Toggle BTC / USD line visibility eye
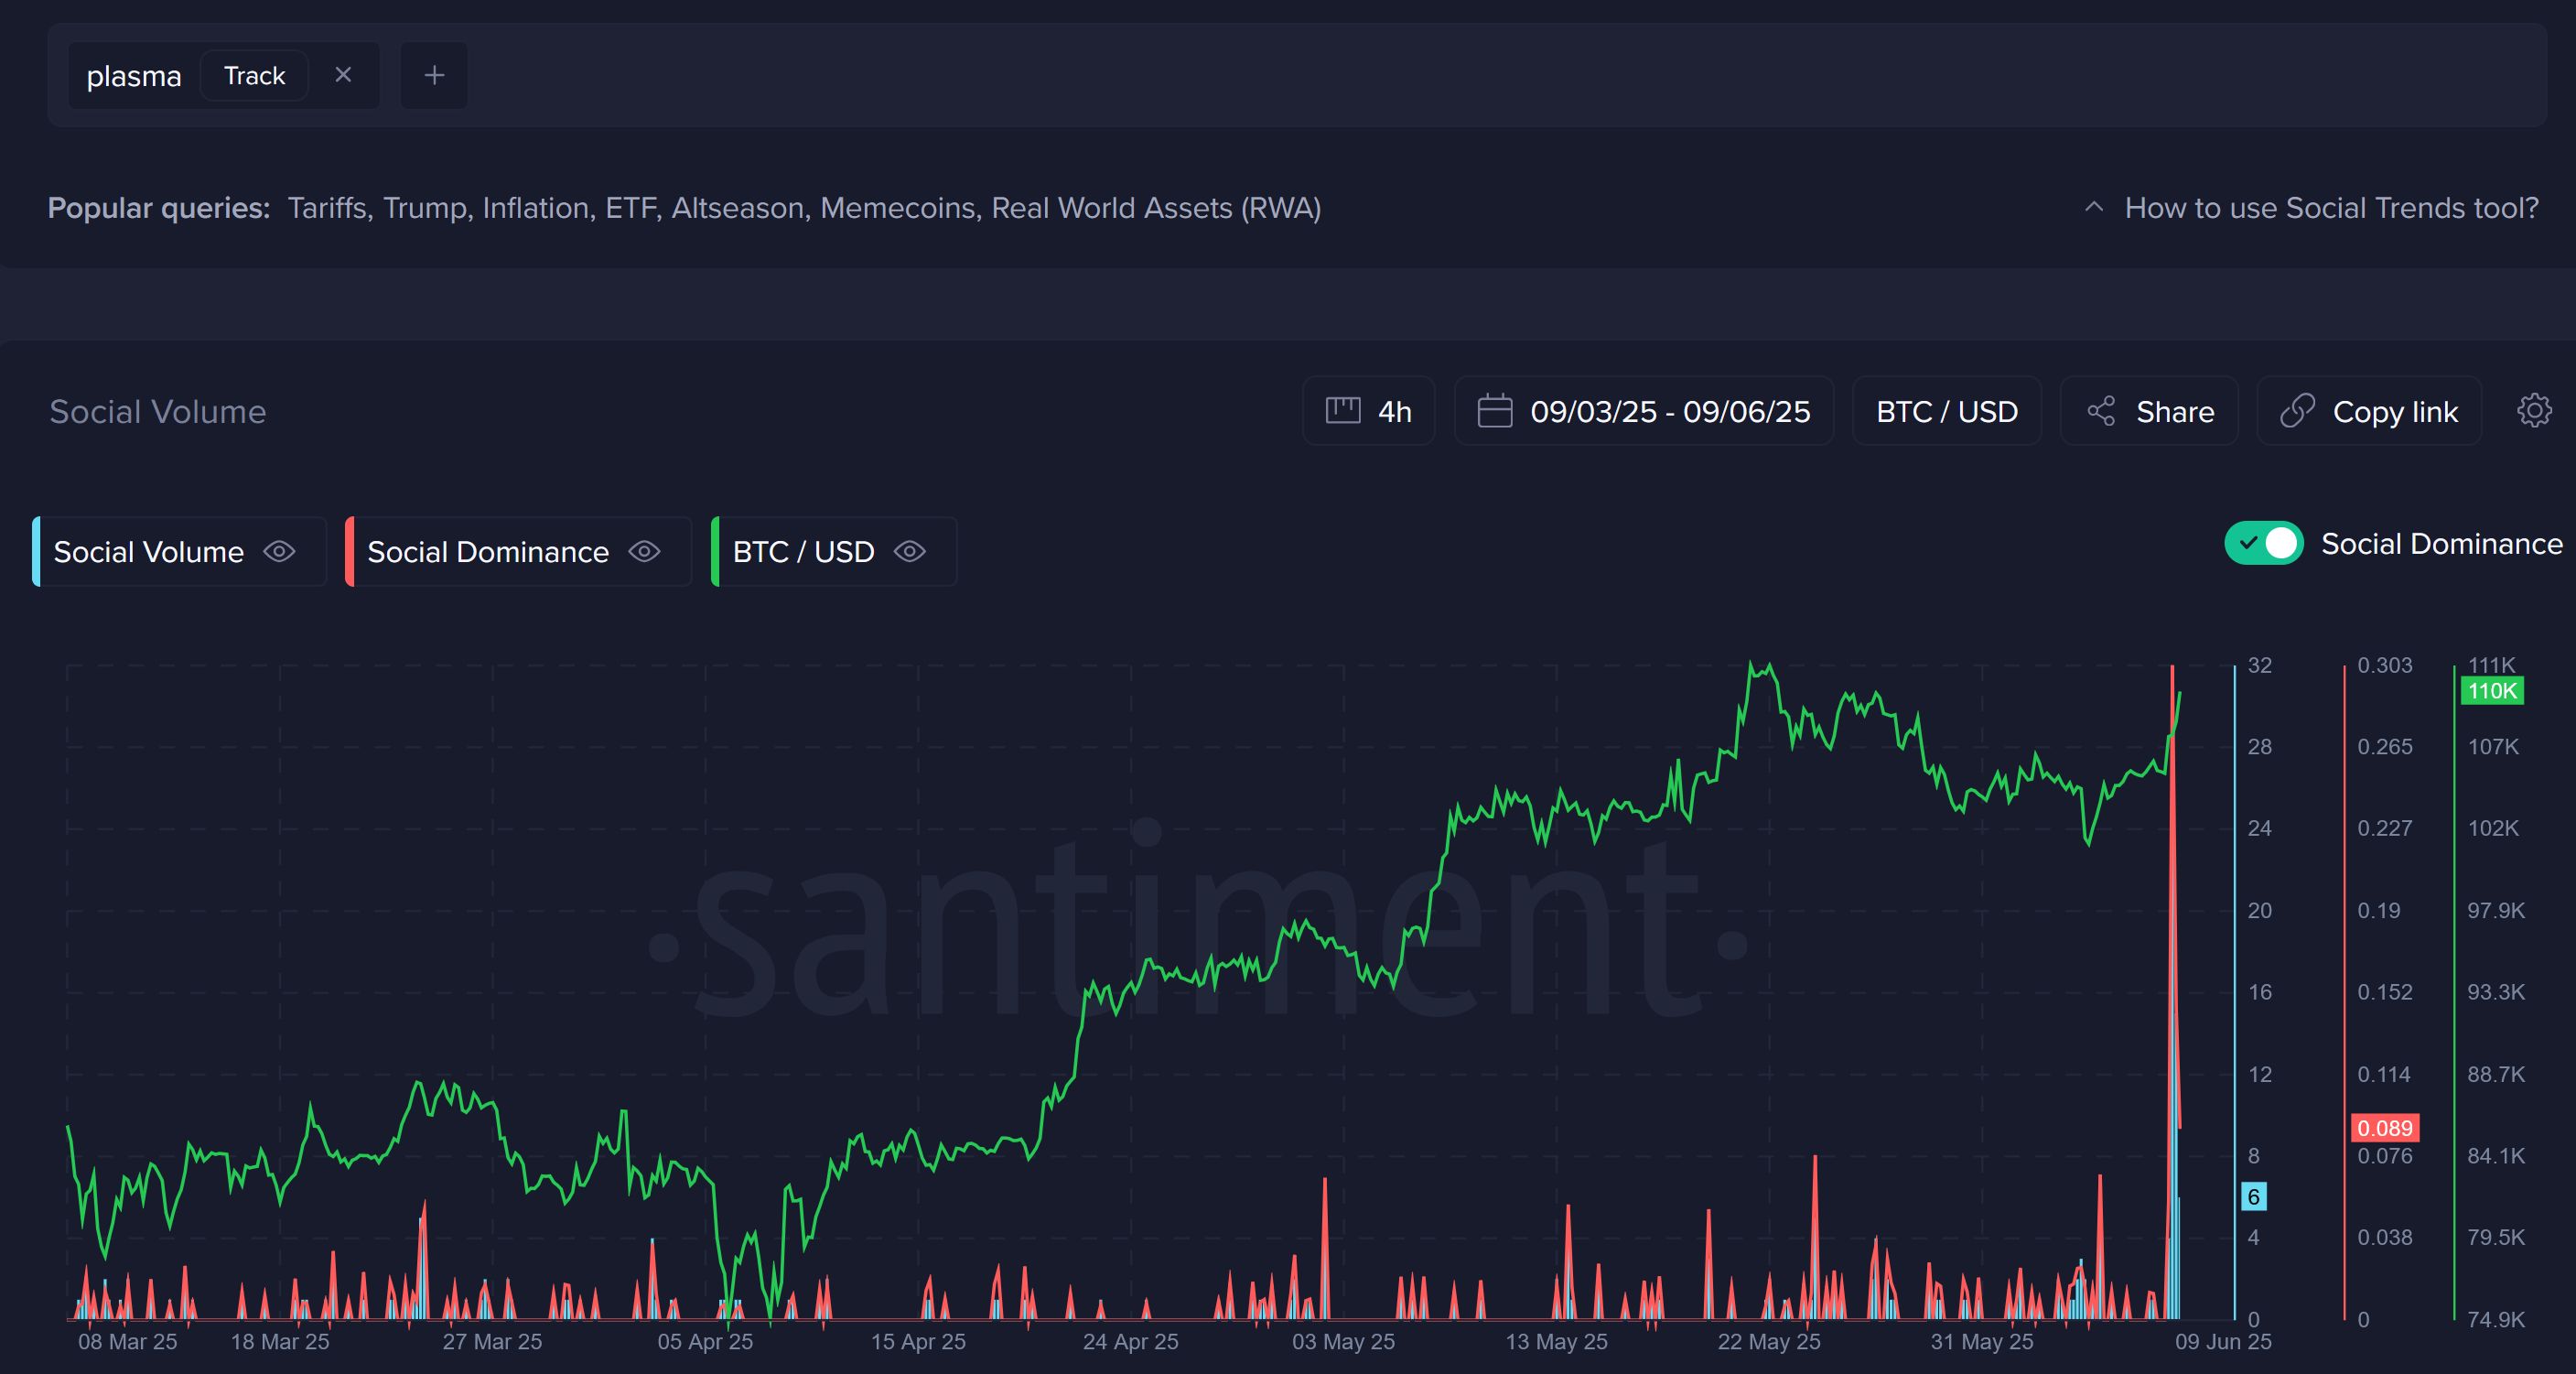This screenshot has width=2576, height=1374. click(x=909, y=552)
